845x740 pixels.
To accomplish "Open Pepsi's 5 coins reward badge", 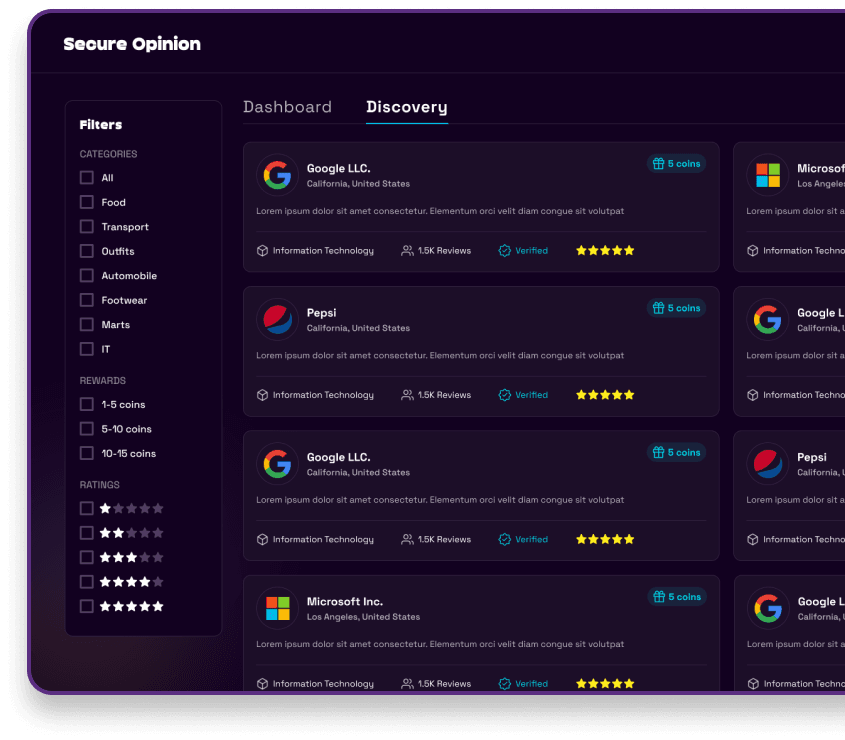I will 676,308.
